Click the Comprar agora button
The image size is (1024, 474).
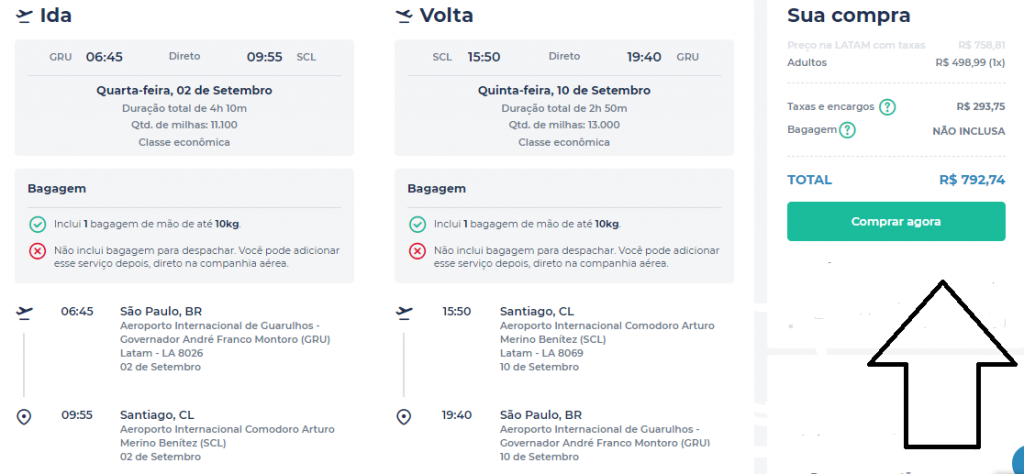[x=895, y=221]
